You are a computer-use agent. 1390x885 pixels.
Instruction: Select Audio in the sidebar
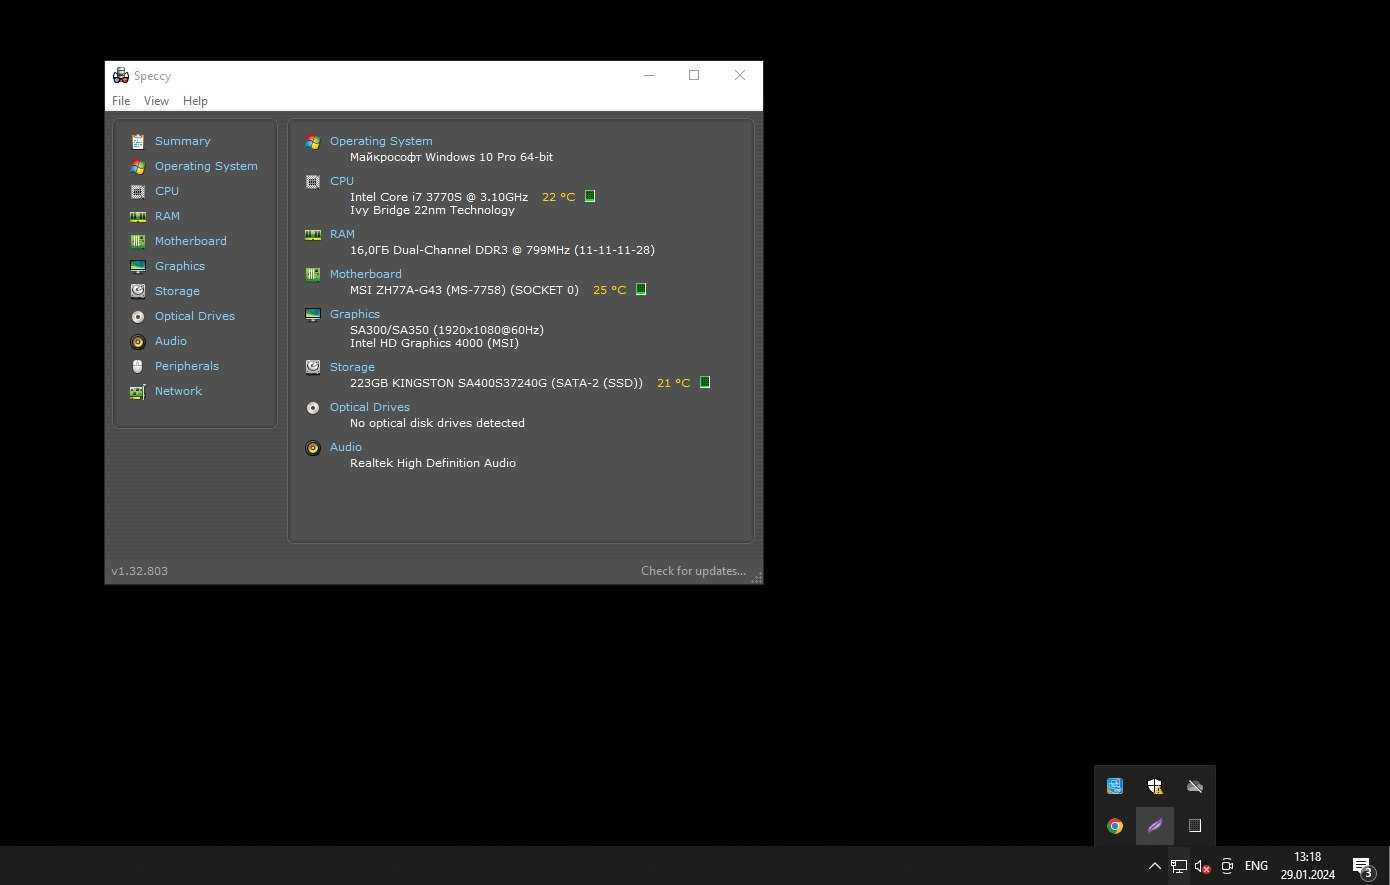point(170,341)
